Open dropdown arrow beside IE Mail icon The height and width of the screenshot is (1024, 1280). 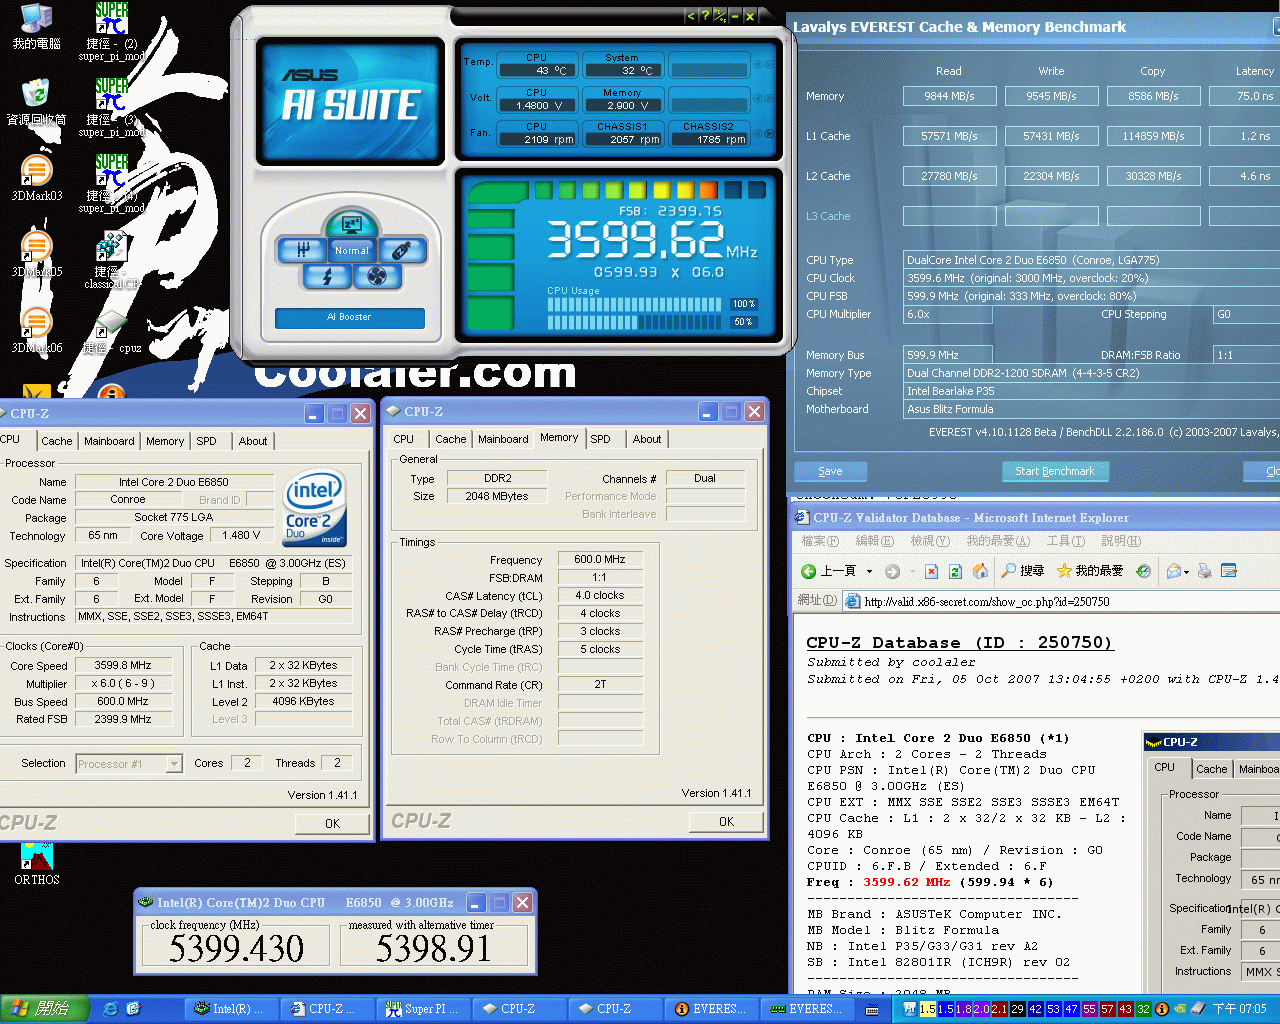point(1187,572)
